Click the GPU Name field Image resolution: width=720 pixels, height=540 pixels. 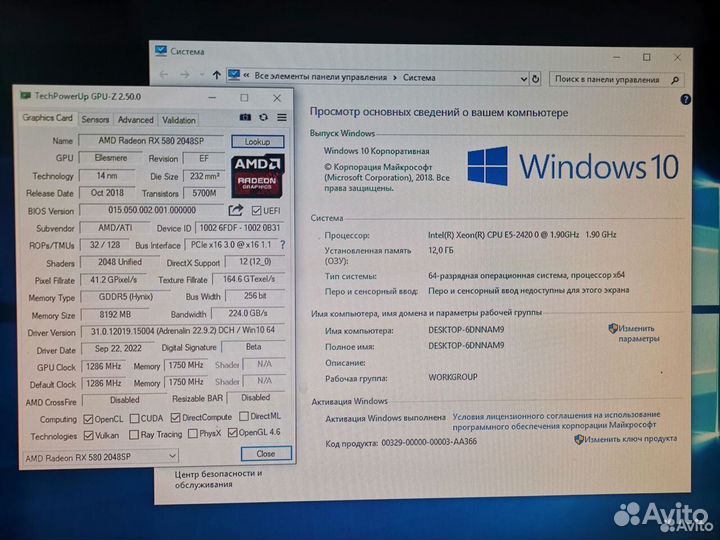point(152,141)
